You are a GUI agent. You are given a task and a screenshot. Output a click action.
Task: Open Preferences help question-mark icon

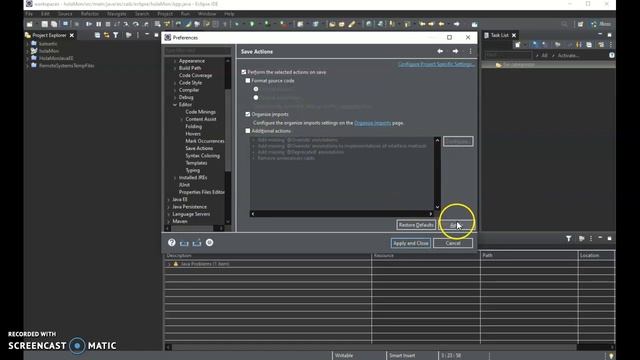pyautogui.click(x=172, y=242)
